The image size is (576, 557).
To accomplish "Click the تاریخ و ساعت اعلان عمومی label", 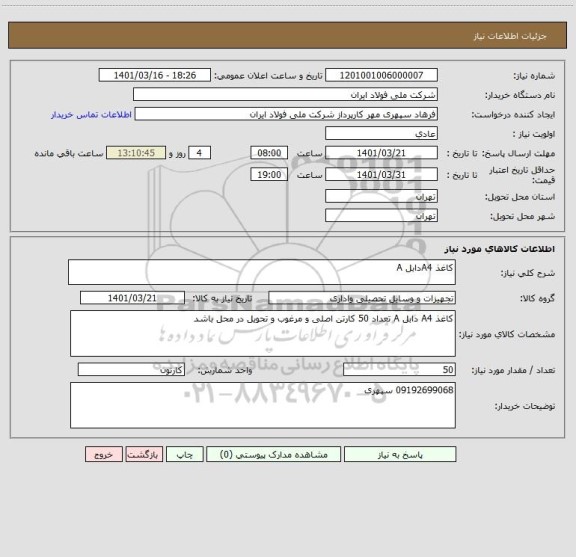I will (269, 76).
